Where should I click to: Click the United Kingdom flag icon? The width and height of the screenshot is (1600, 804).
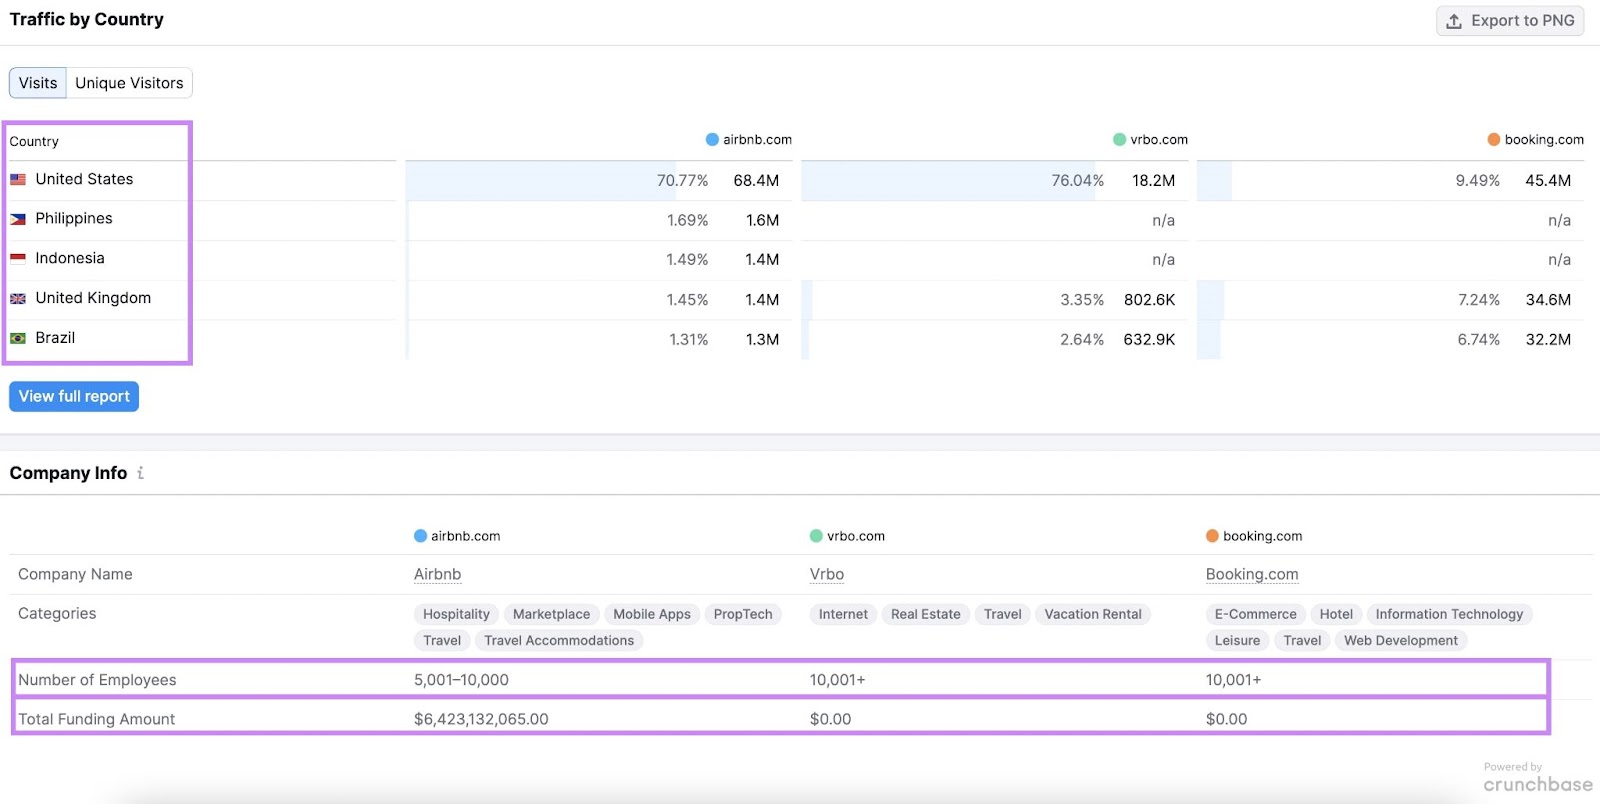pos(18,299)
